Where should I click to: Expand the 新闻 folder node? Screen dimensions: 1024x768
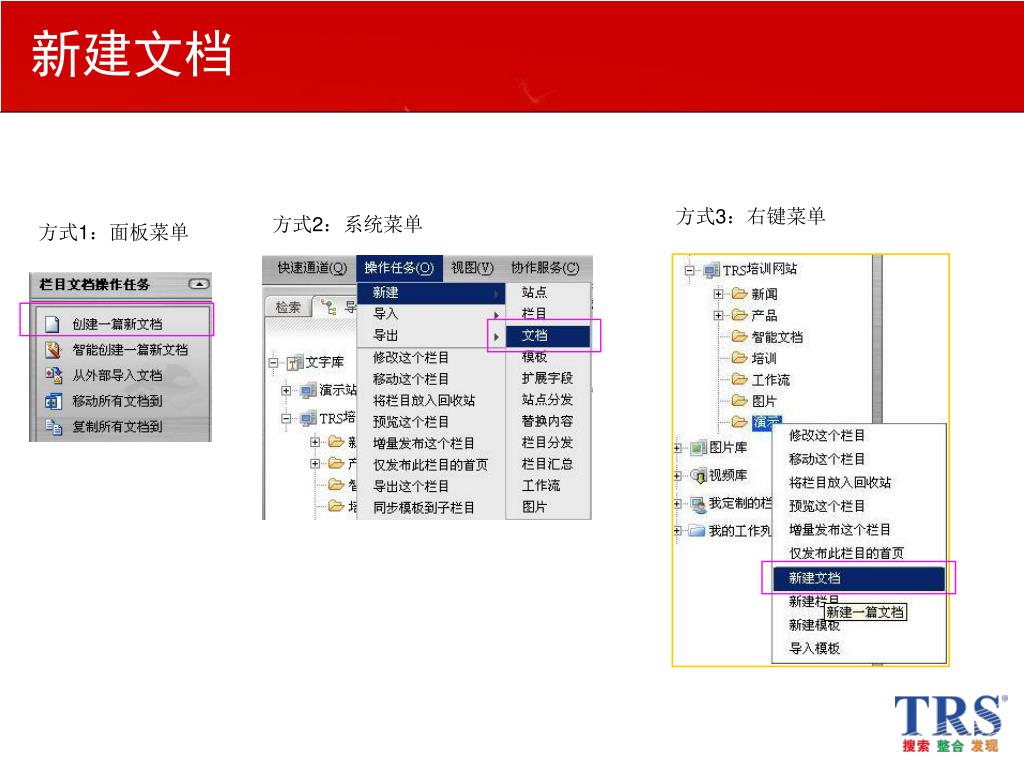[x=718, y=294]
